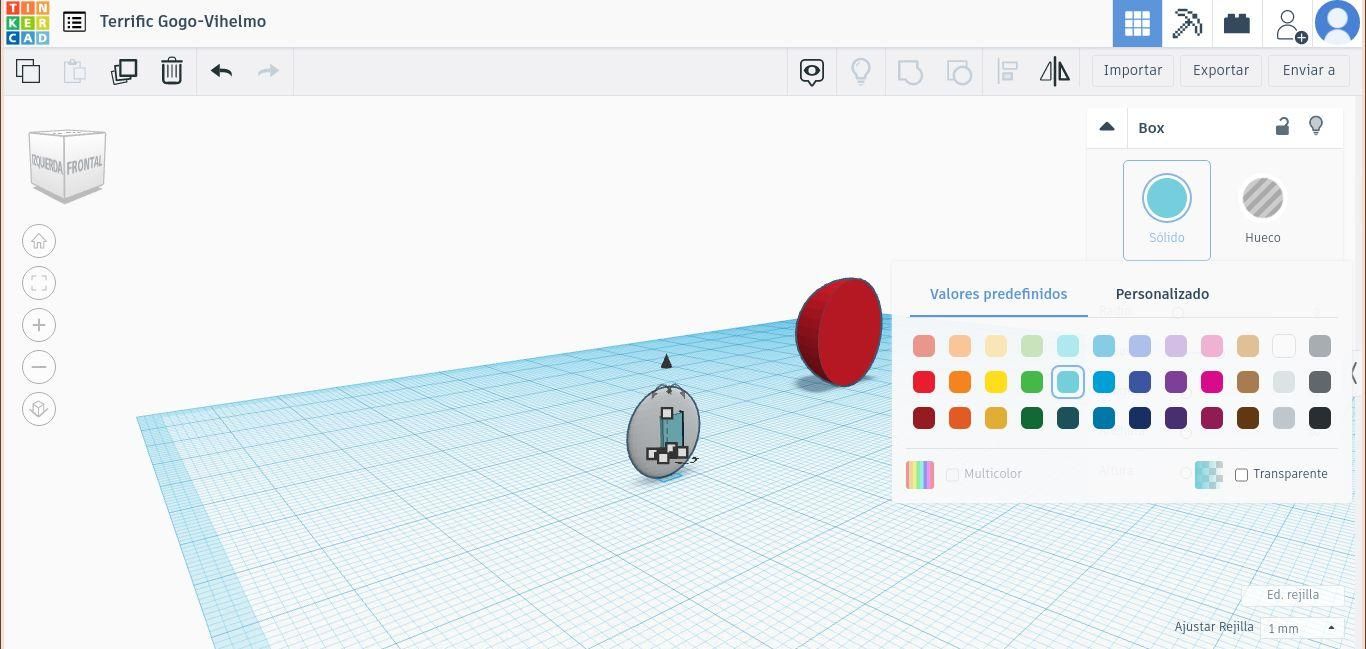Pick the dark brown color swatch
The height and width of the screenshot is (649, 1366).
[1248, 418]
